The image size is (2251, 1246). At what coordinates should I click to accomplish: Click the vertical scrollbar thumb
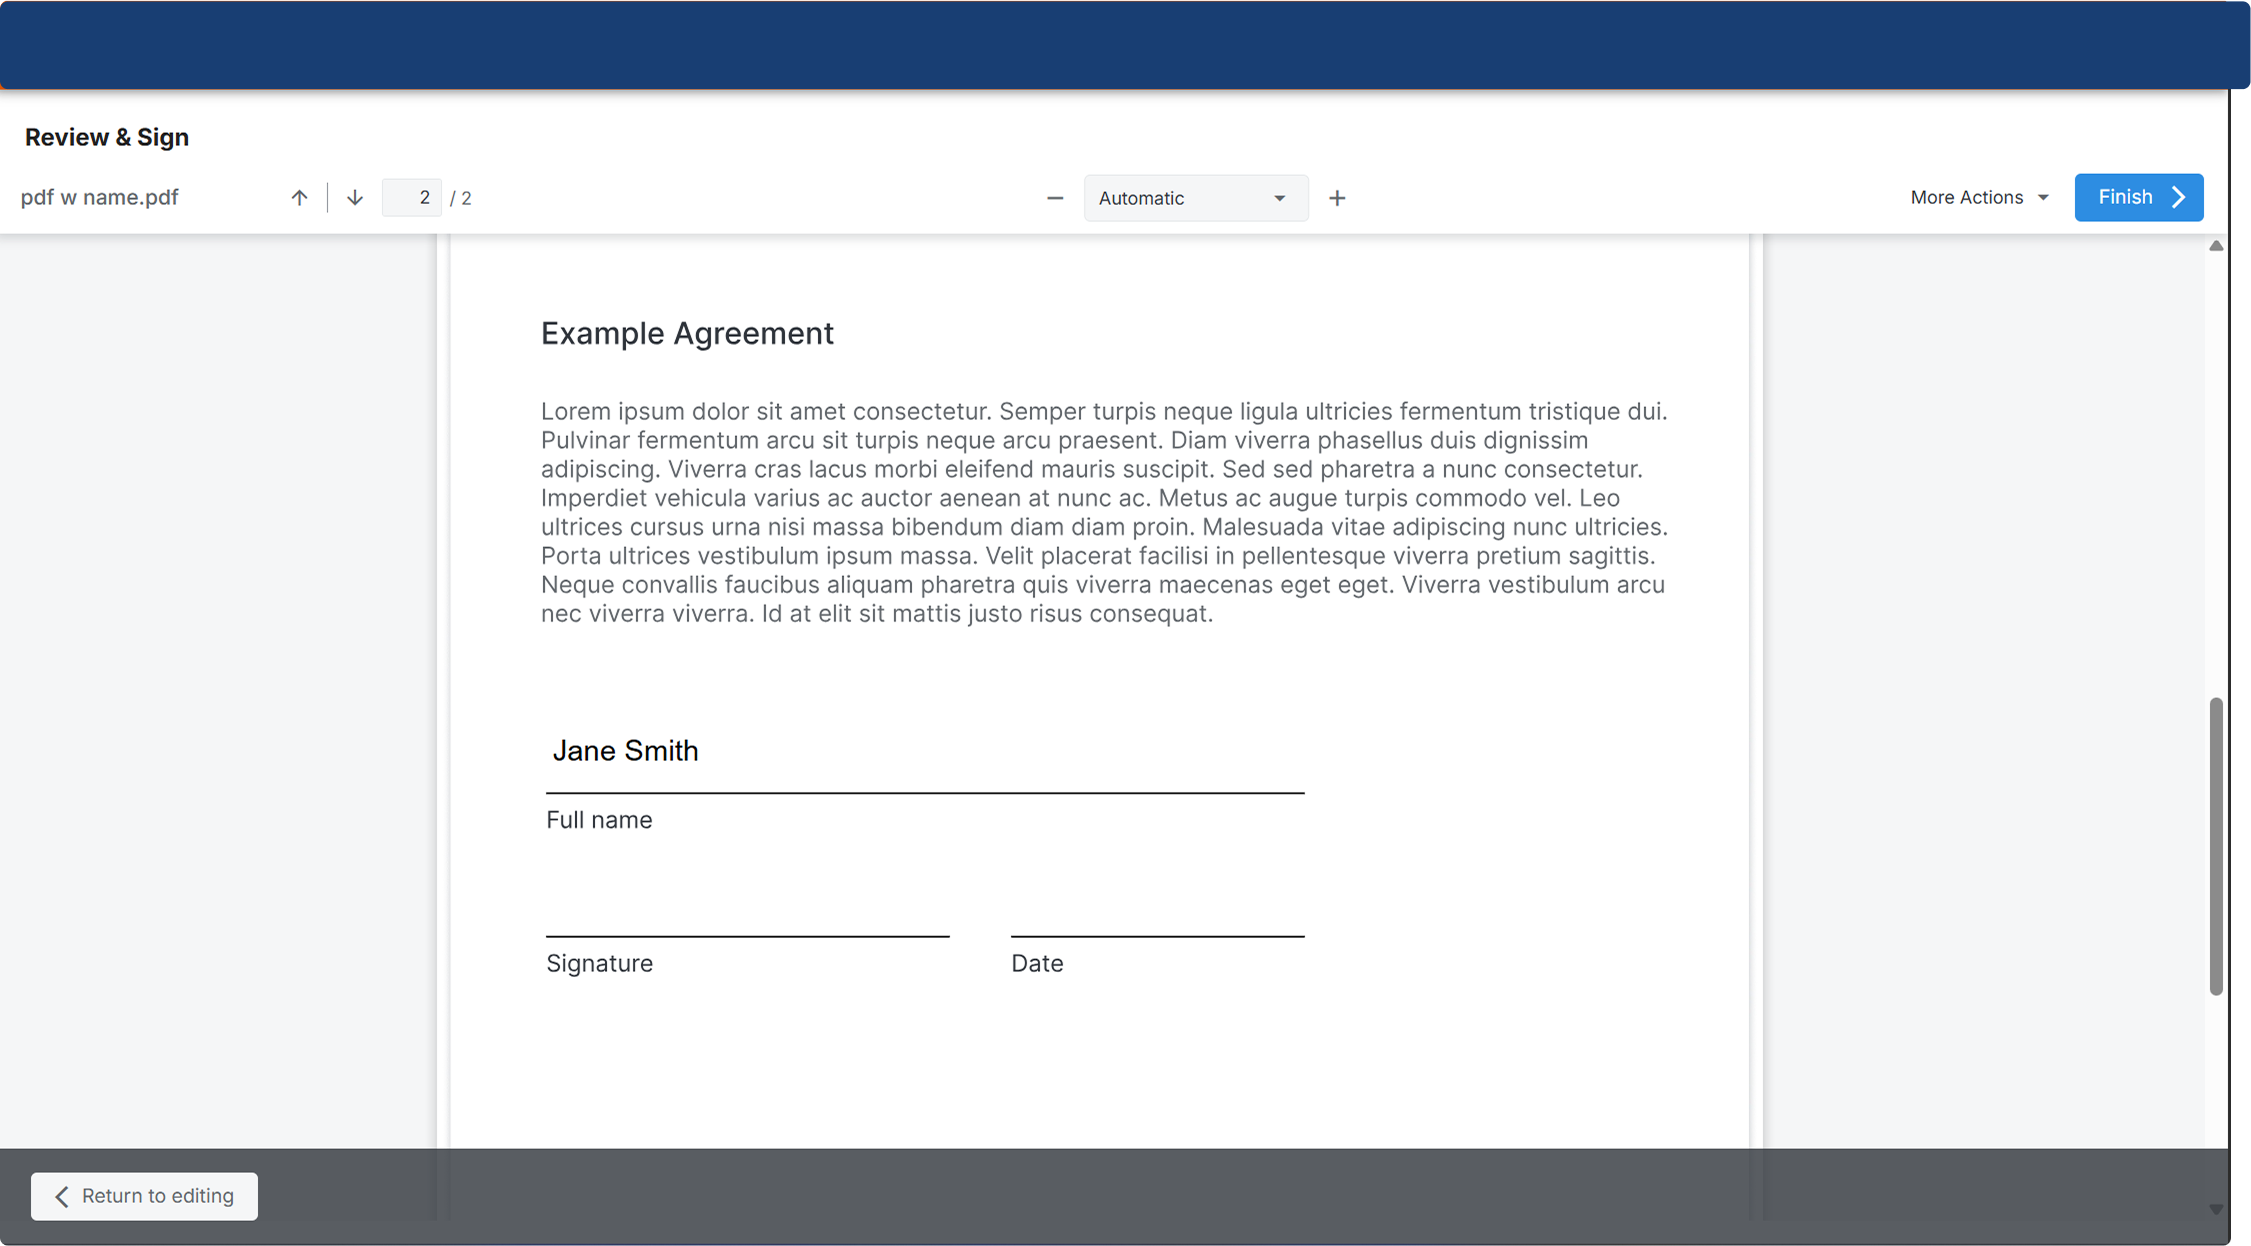pos(2216,845)
